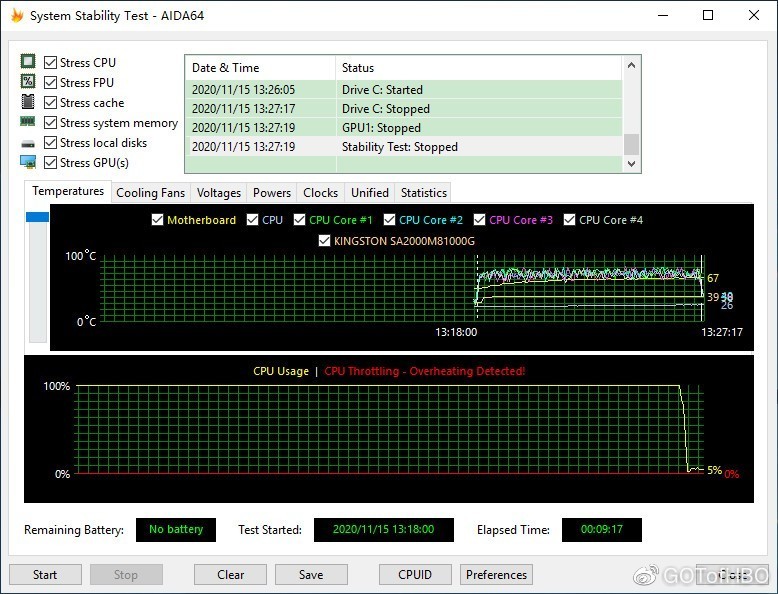Hide the Motherboard temperature graph line
The height and width of the screenshot is (594, 778).
tap(157, 220)
